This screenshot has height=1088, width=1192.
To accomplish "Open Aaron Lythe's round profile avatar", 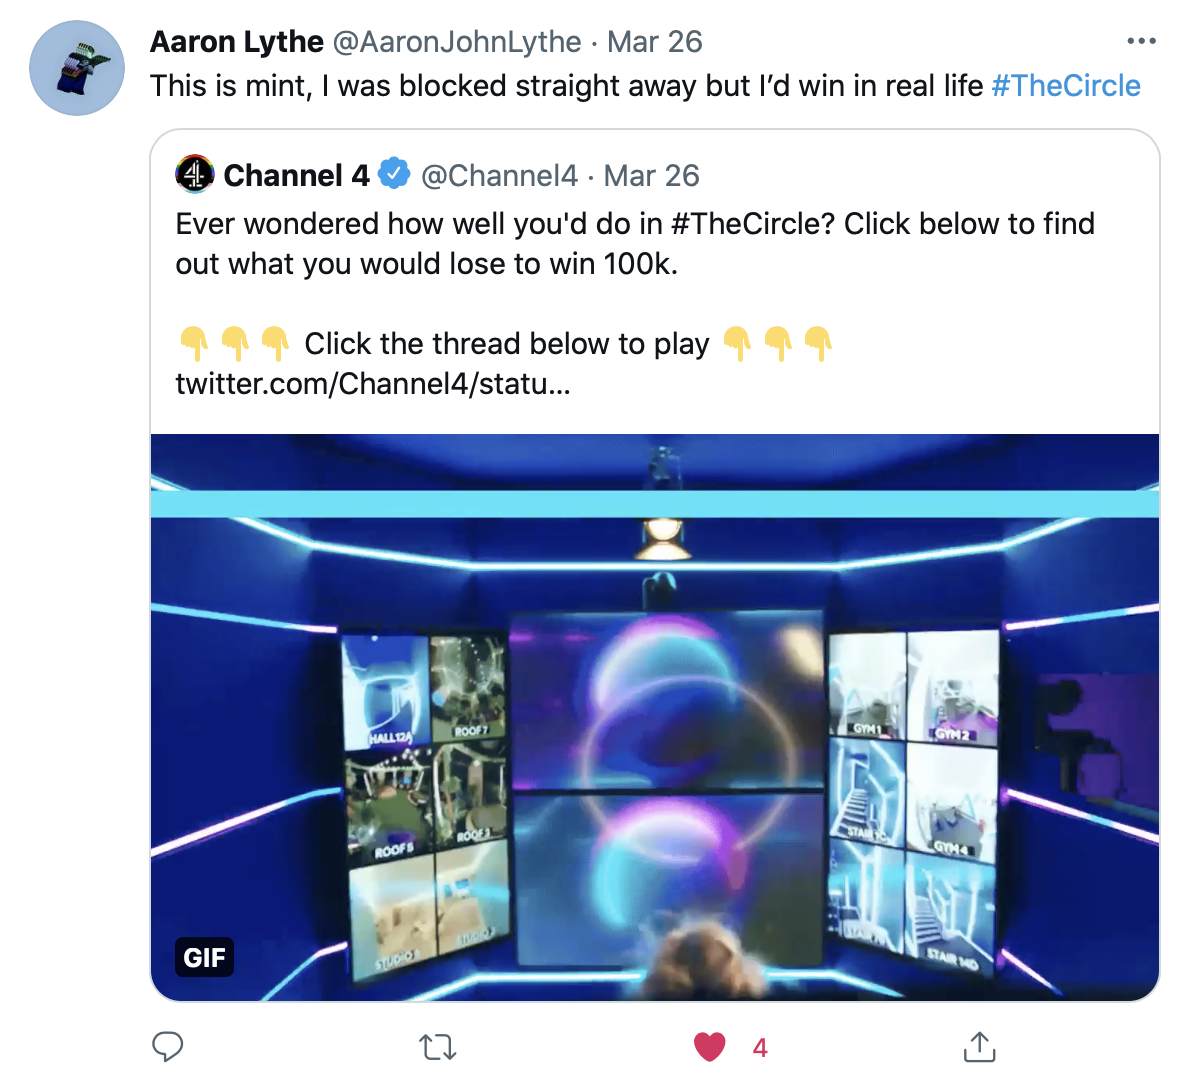I will point(77,68).
